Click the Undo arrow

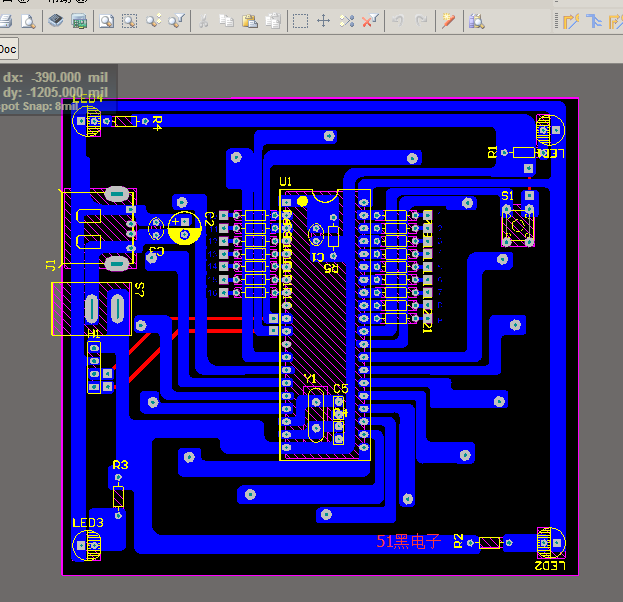click(x=398, y=20)
